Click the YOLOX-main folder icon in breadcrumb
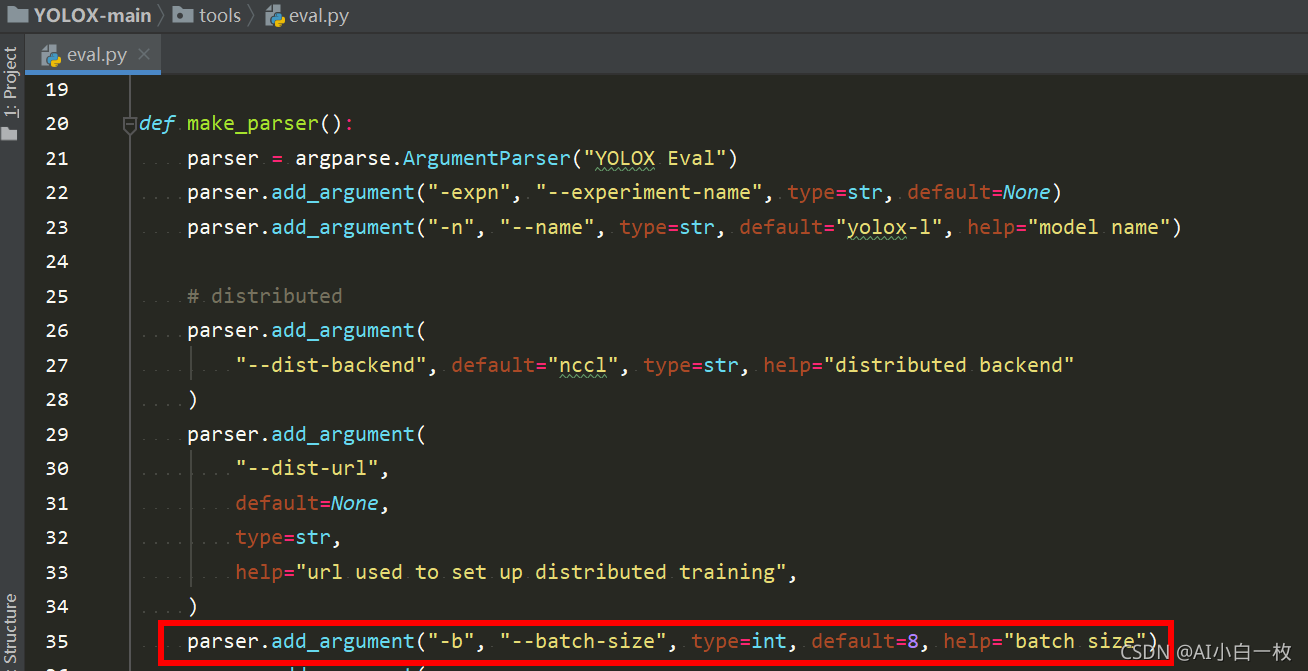Image resolution: width=1308 pixels, height=671 pixels. point(17,15)
